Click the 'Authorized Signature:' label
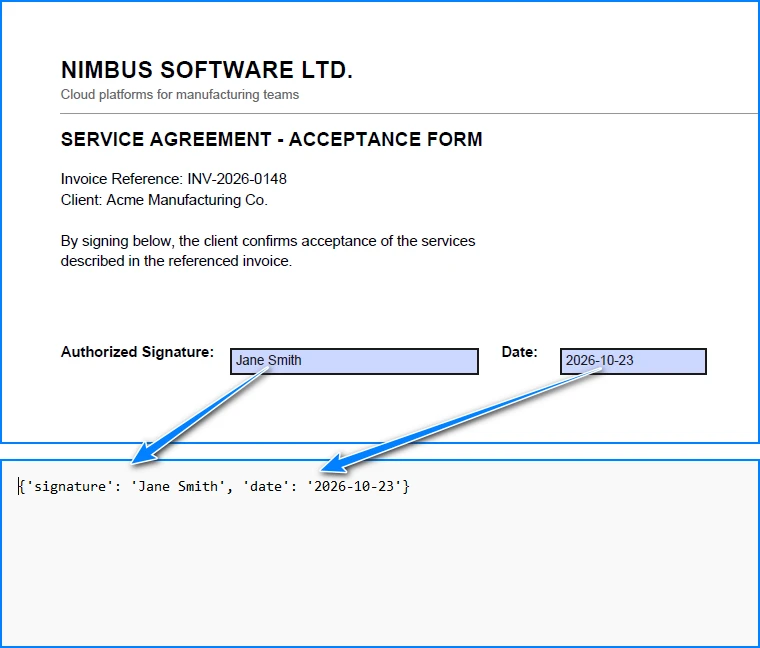 pyautogui.click(x=137, y=352)
